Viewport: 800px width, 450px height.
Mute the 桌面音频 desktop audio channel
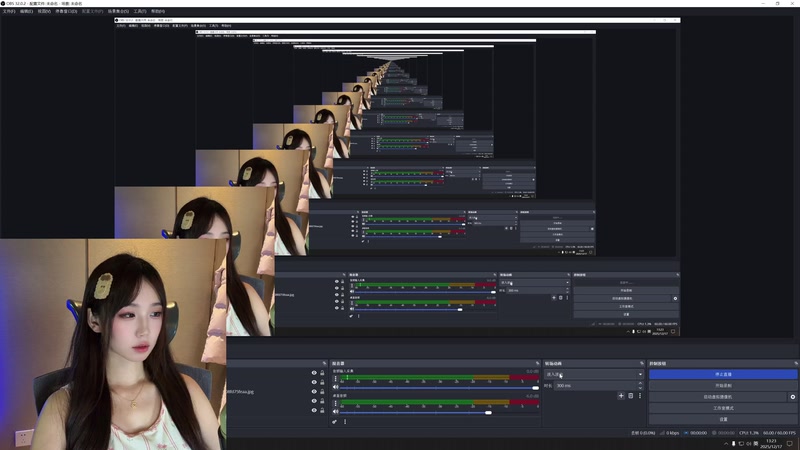point(335,412)
